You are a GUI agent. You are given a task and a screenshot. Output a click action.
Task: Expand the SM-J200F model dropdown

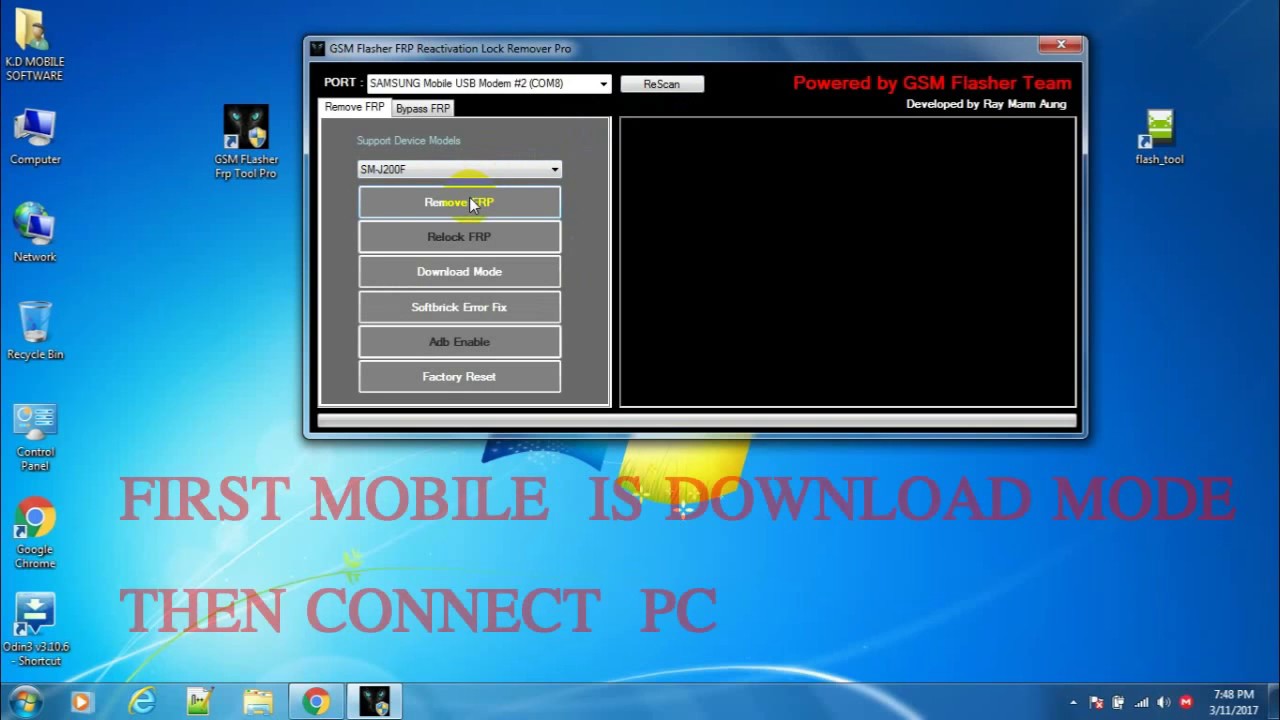pos(555,169)
